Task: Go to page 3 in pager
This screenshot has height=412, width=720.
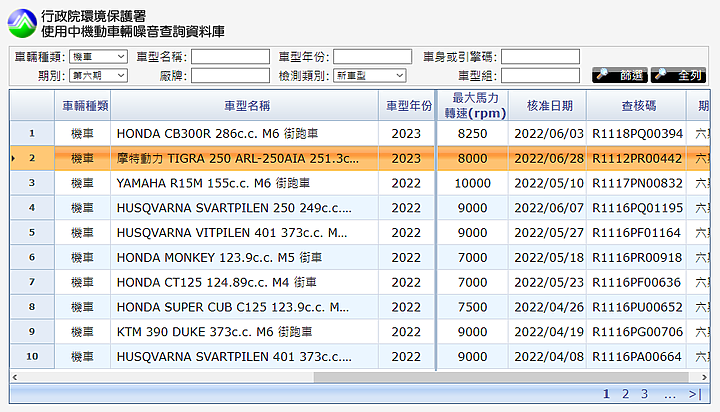Action: point(644,394)
